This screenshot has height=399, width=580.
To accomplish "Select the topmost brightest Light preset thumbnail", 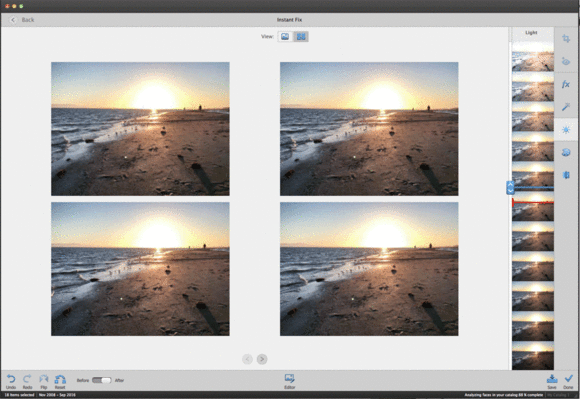I will (533, 57).
